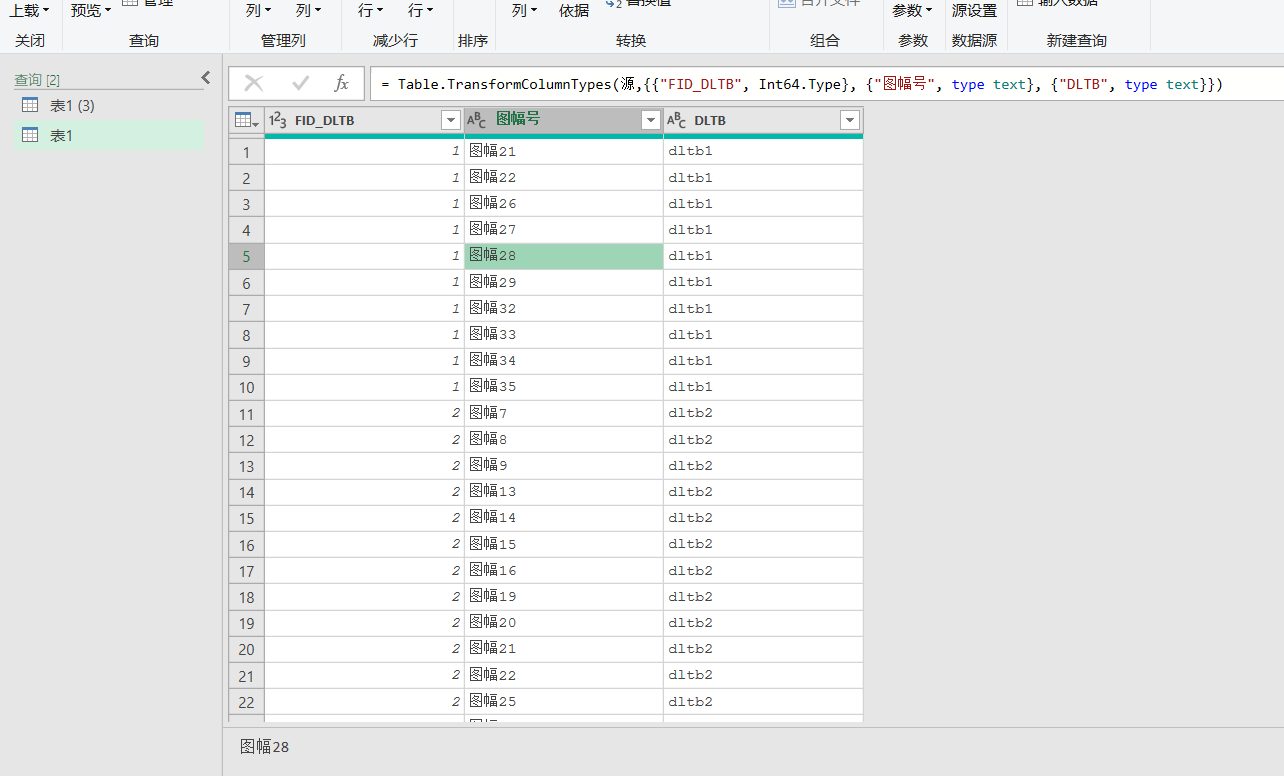Click the 图幅16 cell

click(564, 571)
